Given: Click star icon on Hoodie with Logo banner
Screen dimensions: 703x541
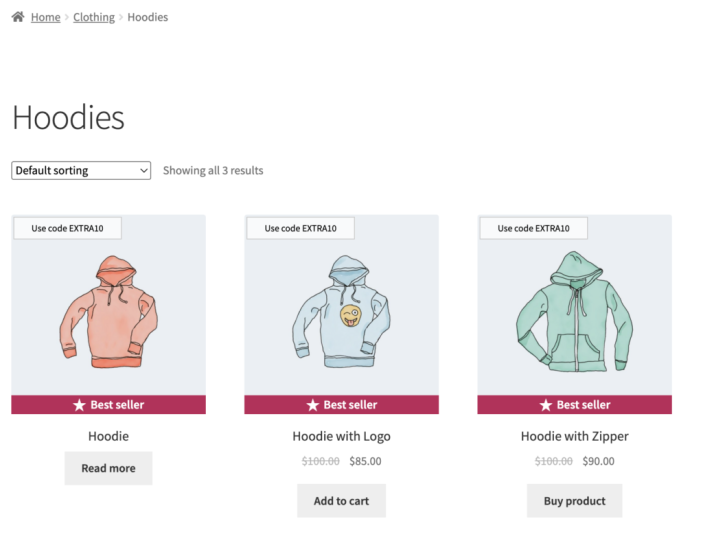Looking at the screenshot, I should pyautogui.click(x=312, y=405).
